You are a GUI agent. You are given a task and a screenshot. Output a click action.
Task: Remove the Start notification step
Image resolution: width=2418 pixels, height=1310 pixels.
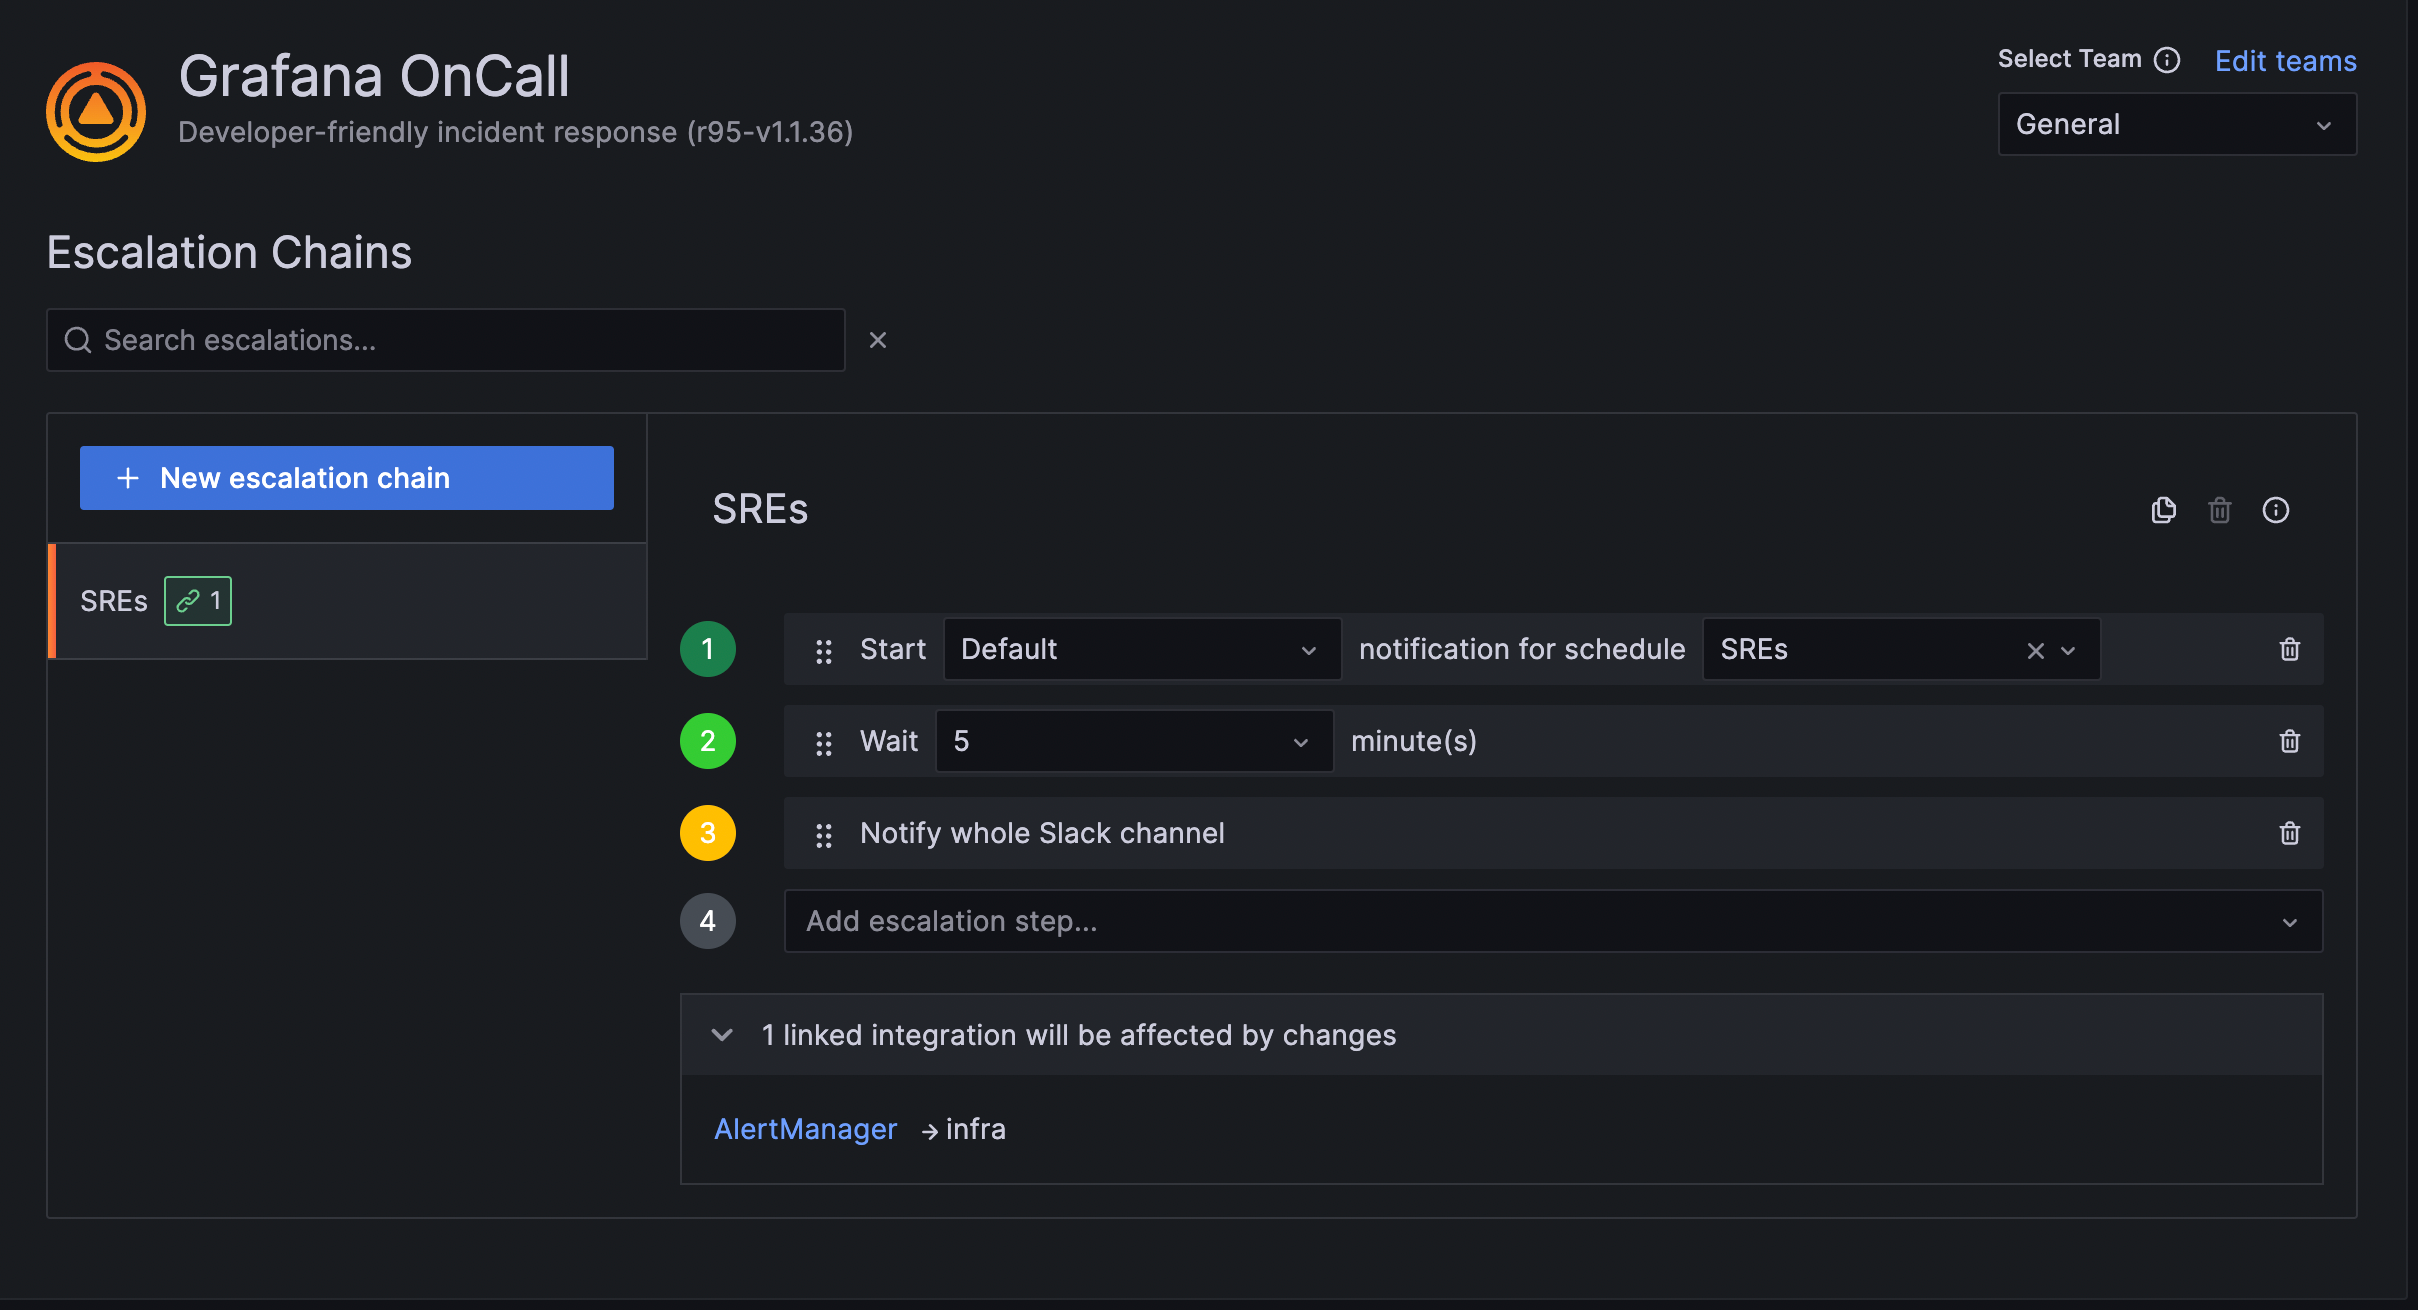click(x=2289, y=649)
